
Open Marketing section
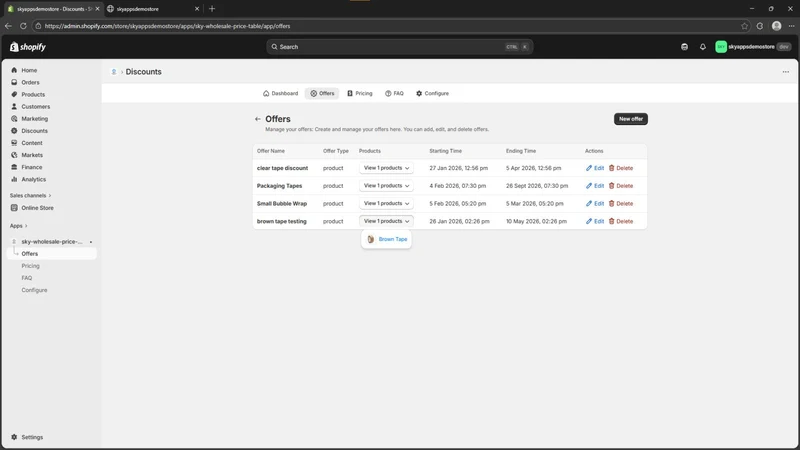[x=34, y=118]
